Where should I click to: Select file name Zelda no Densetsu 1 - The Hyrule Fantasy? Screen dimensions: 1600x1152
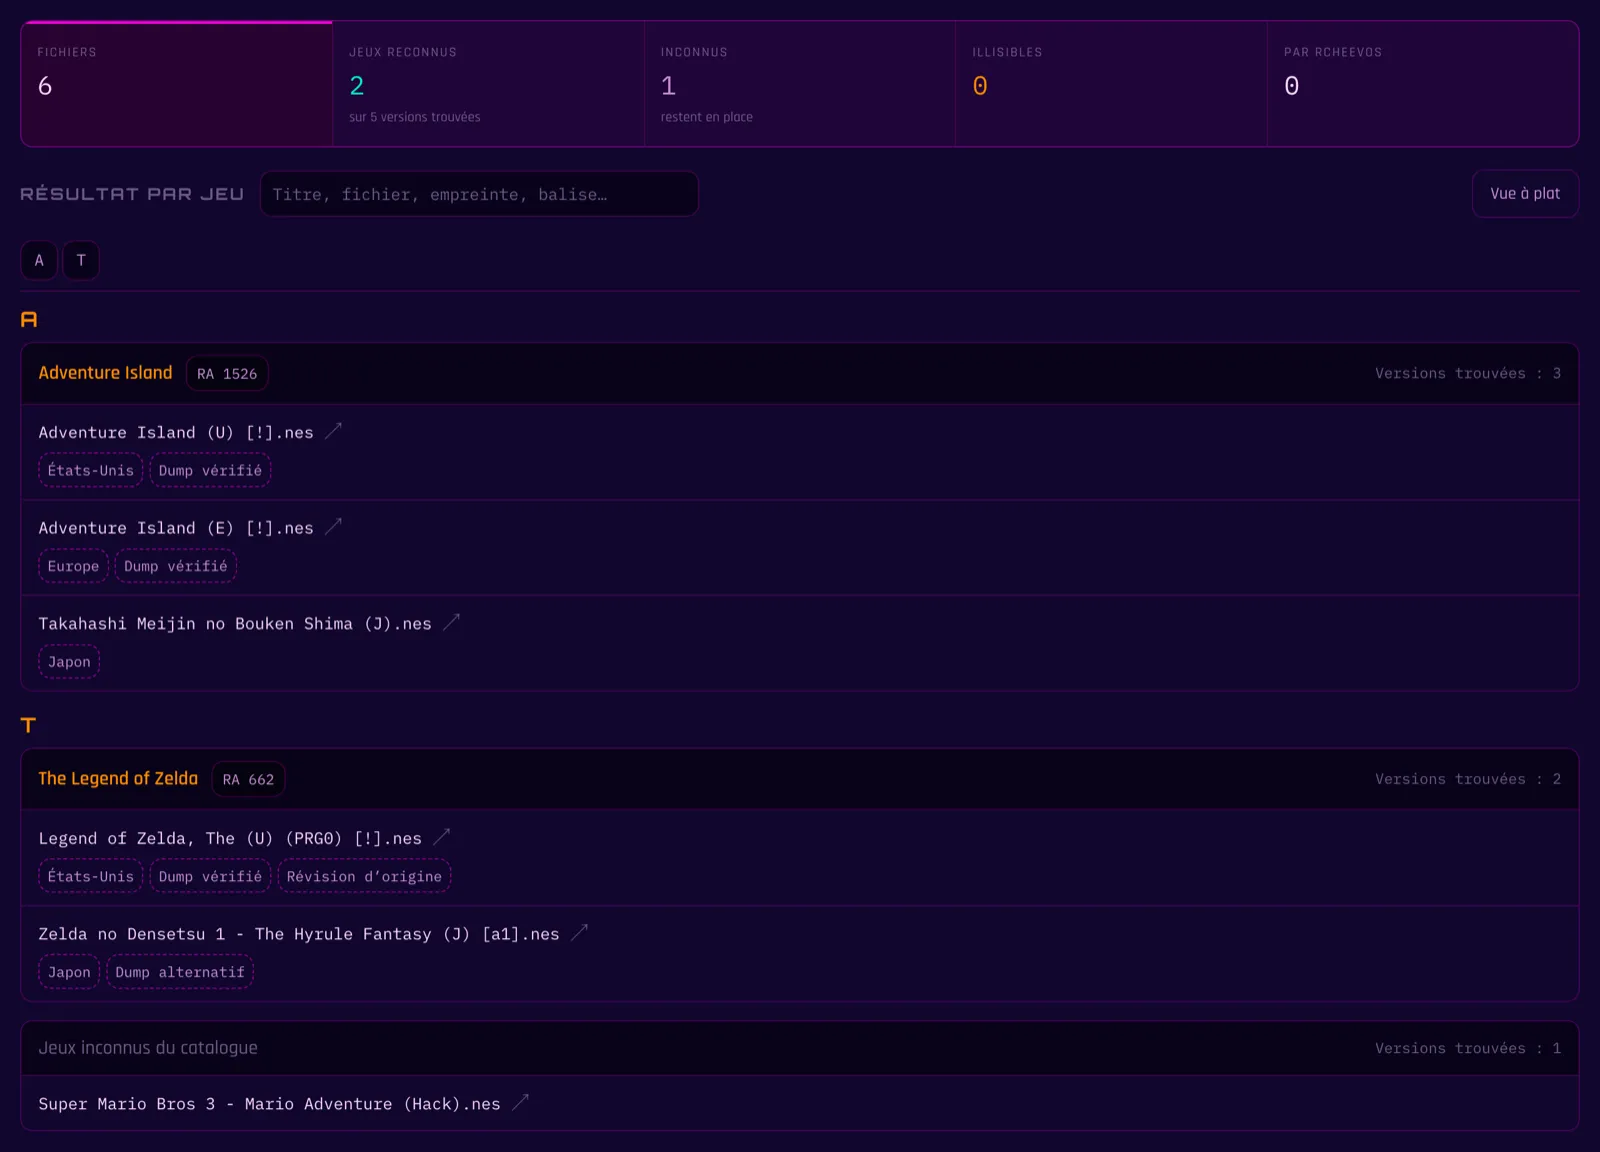299,934
